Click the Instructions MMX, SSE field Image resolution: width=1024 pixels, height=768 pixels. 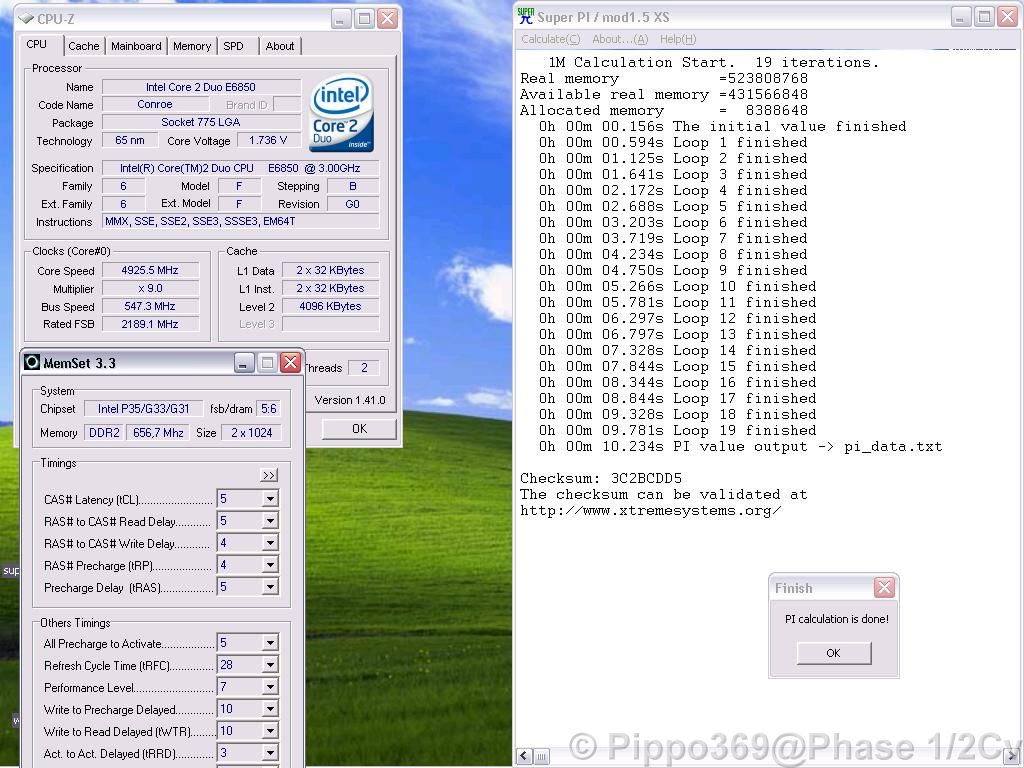[240, 221]
